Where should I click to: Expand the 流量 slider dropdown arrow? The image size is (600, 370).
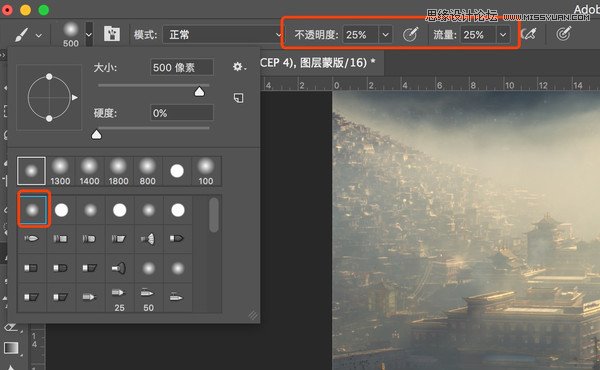pos(503,35)
